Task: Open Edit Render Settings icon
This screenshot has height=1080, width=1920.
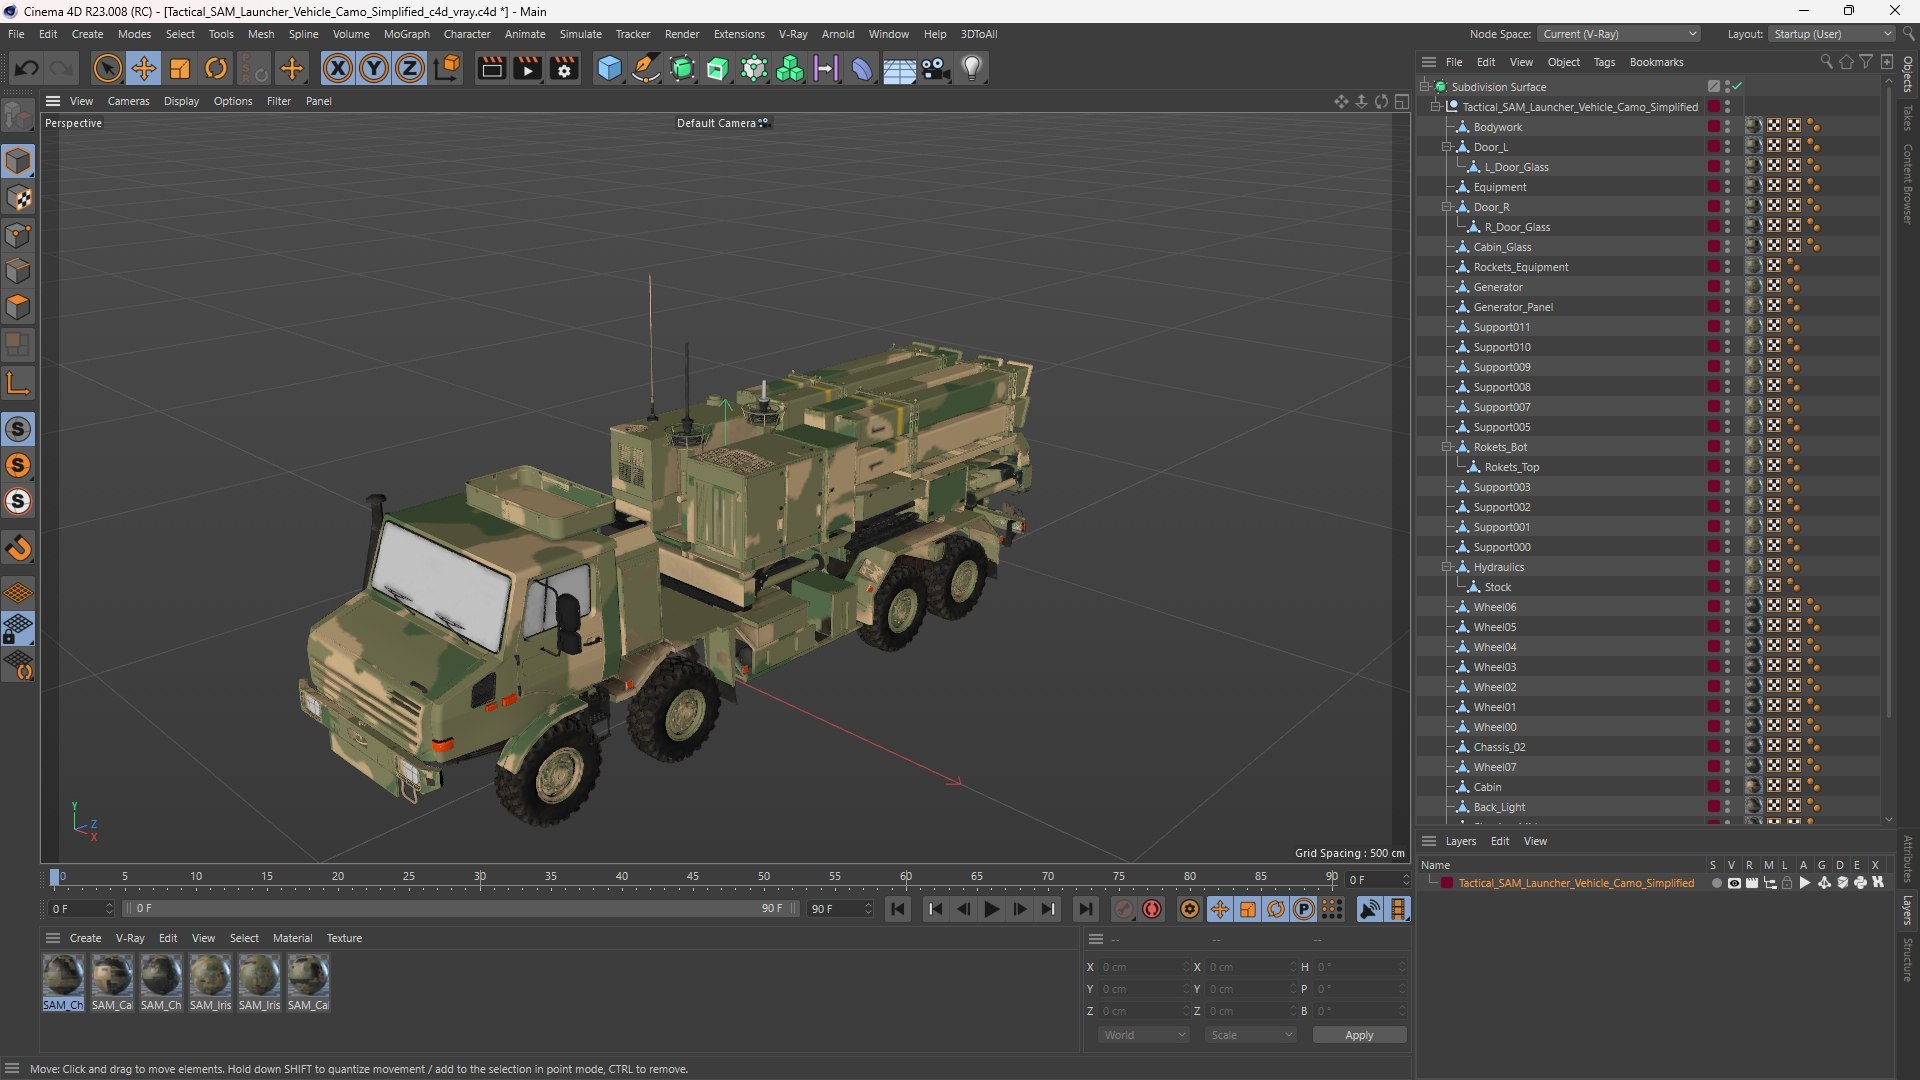Action: 564,68
